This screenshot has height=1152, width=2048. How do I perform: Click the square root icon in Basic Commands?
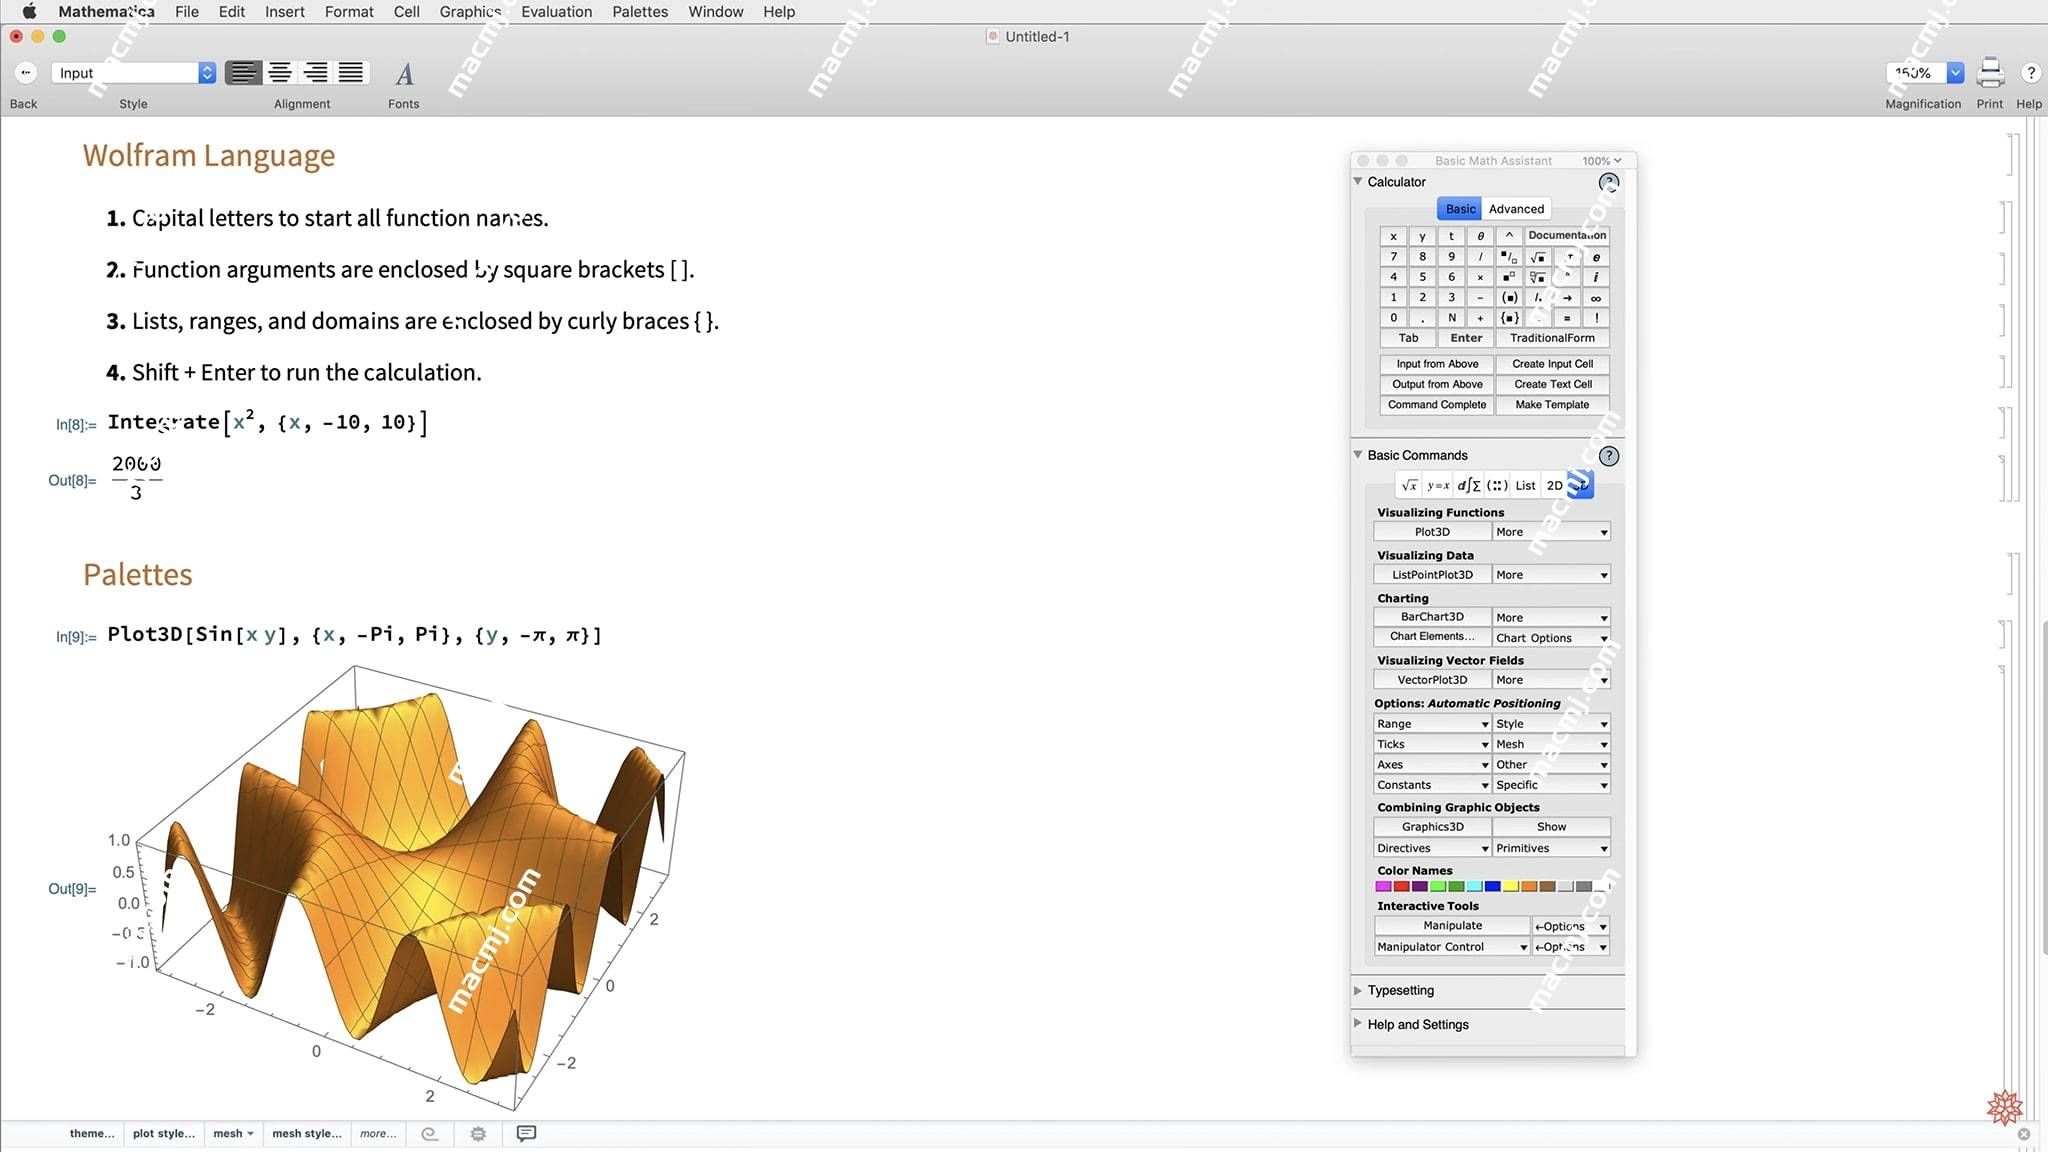pos(1407,485)
